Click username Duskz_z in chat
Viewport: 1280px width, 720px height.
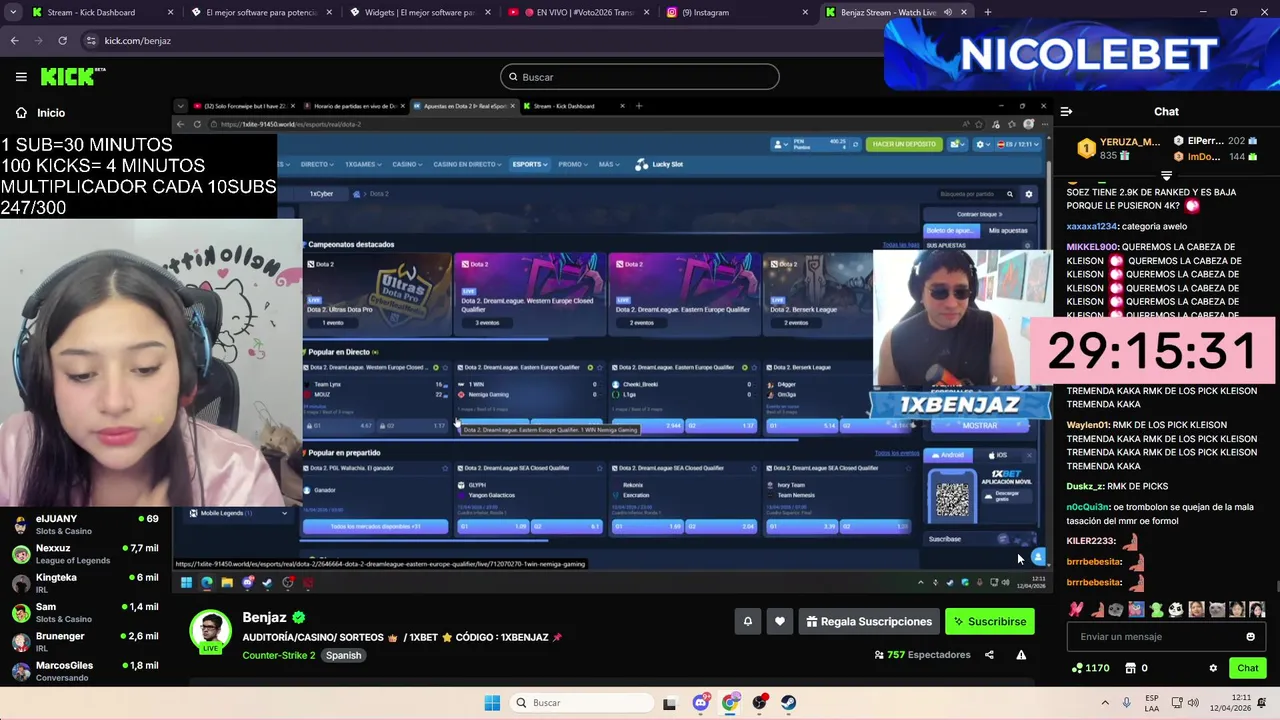click(x=1085, y=487)
